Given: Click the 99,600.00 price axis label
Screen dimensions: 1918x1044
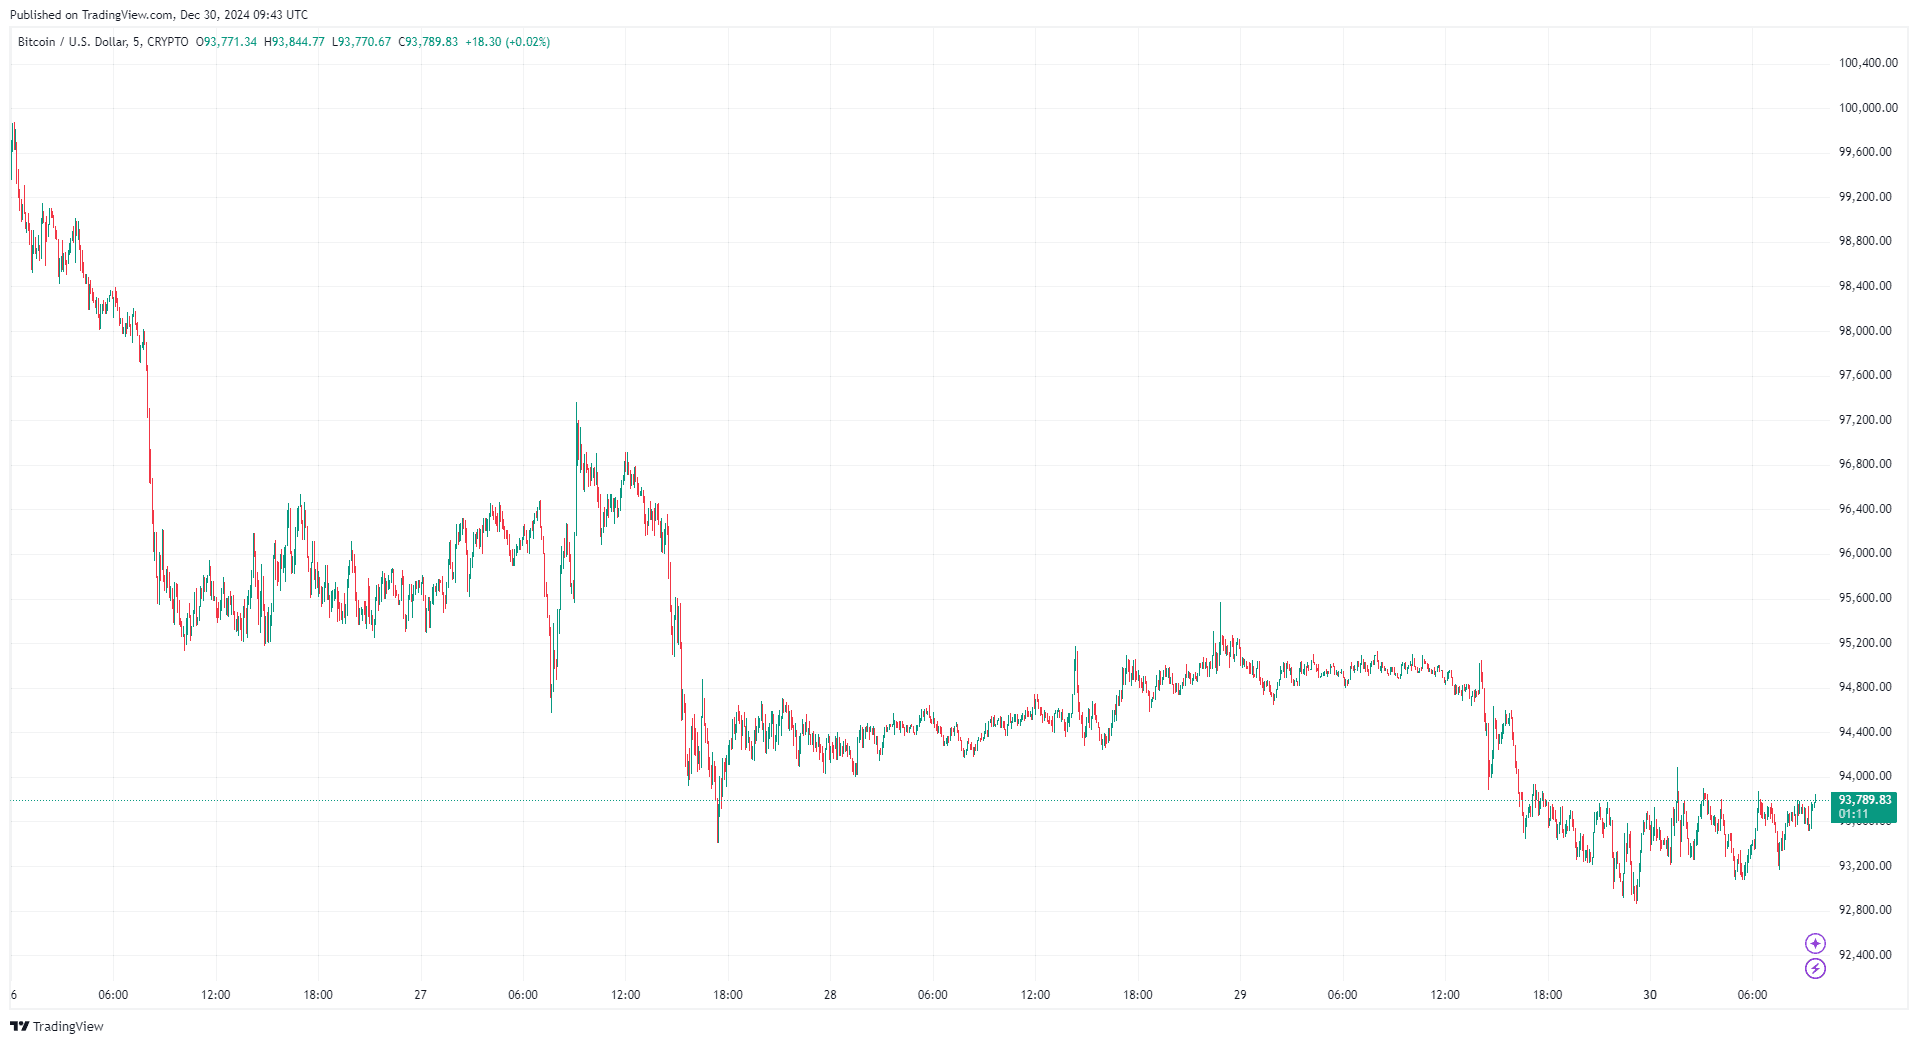Looking at the screenshot, I should click(1865, 152).
